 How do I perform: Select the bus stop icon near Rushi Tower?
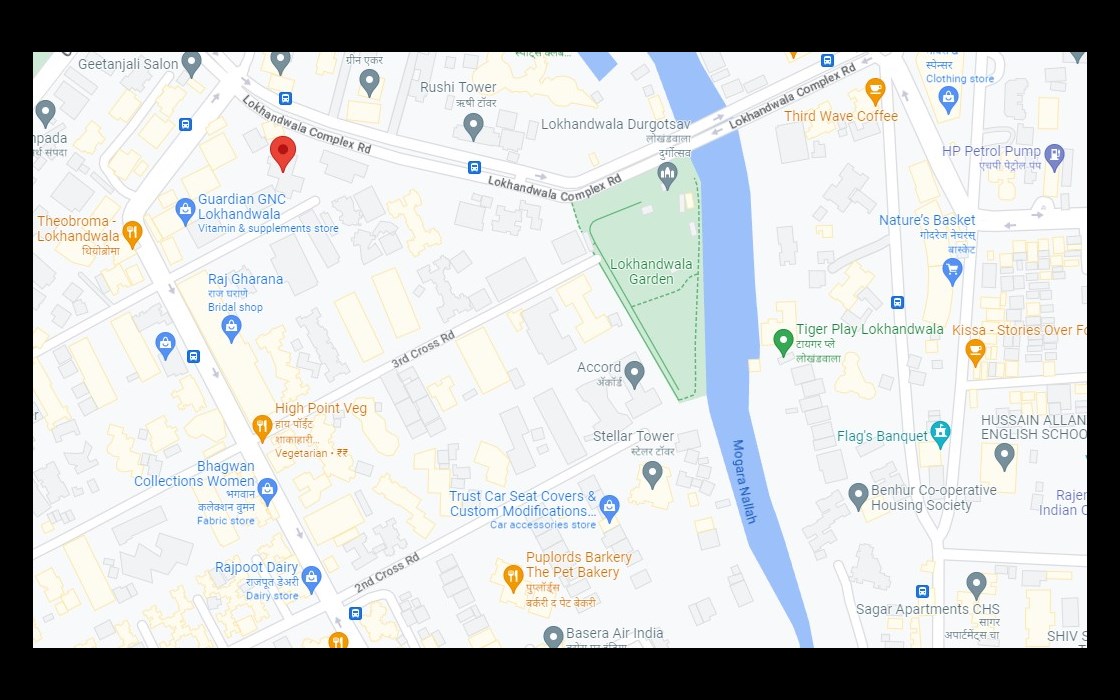[x=474, y=167]
